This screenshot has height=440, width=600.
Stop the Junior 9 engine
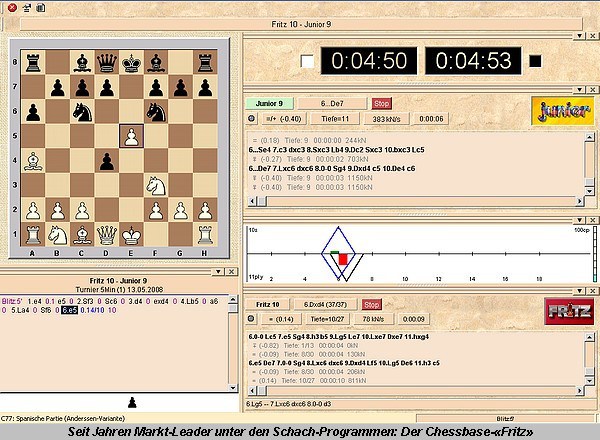pos(382,103)
